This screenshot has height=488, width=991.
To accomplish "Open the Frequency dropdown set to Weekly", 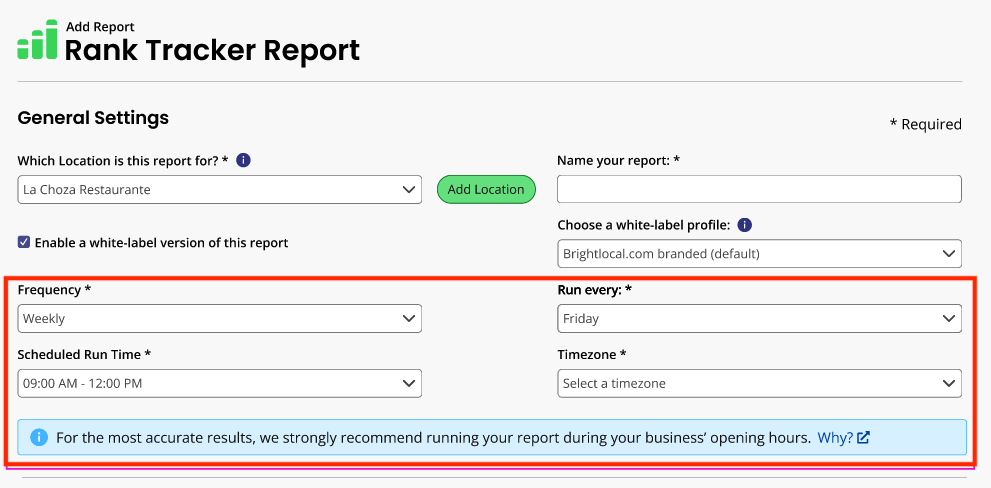I will pyautogui.click(x=219, y=319).
